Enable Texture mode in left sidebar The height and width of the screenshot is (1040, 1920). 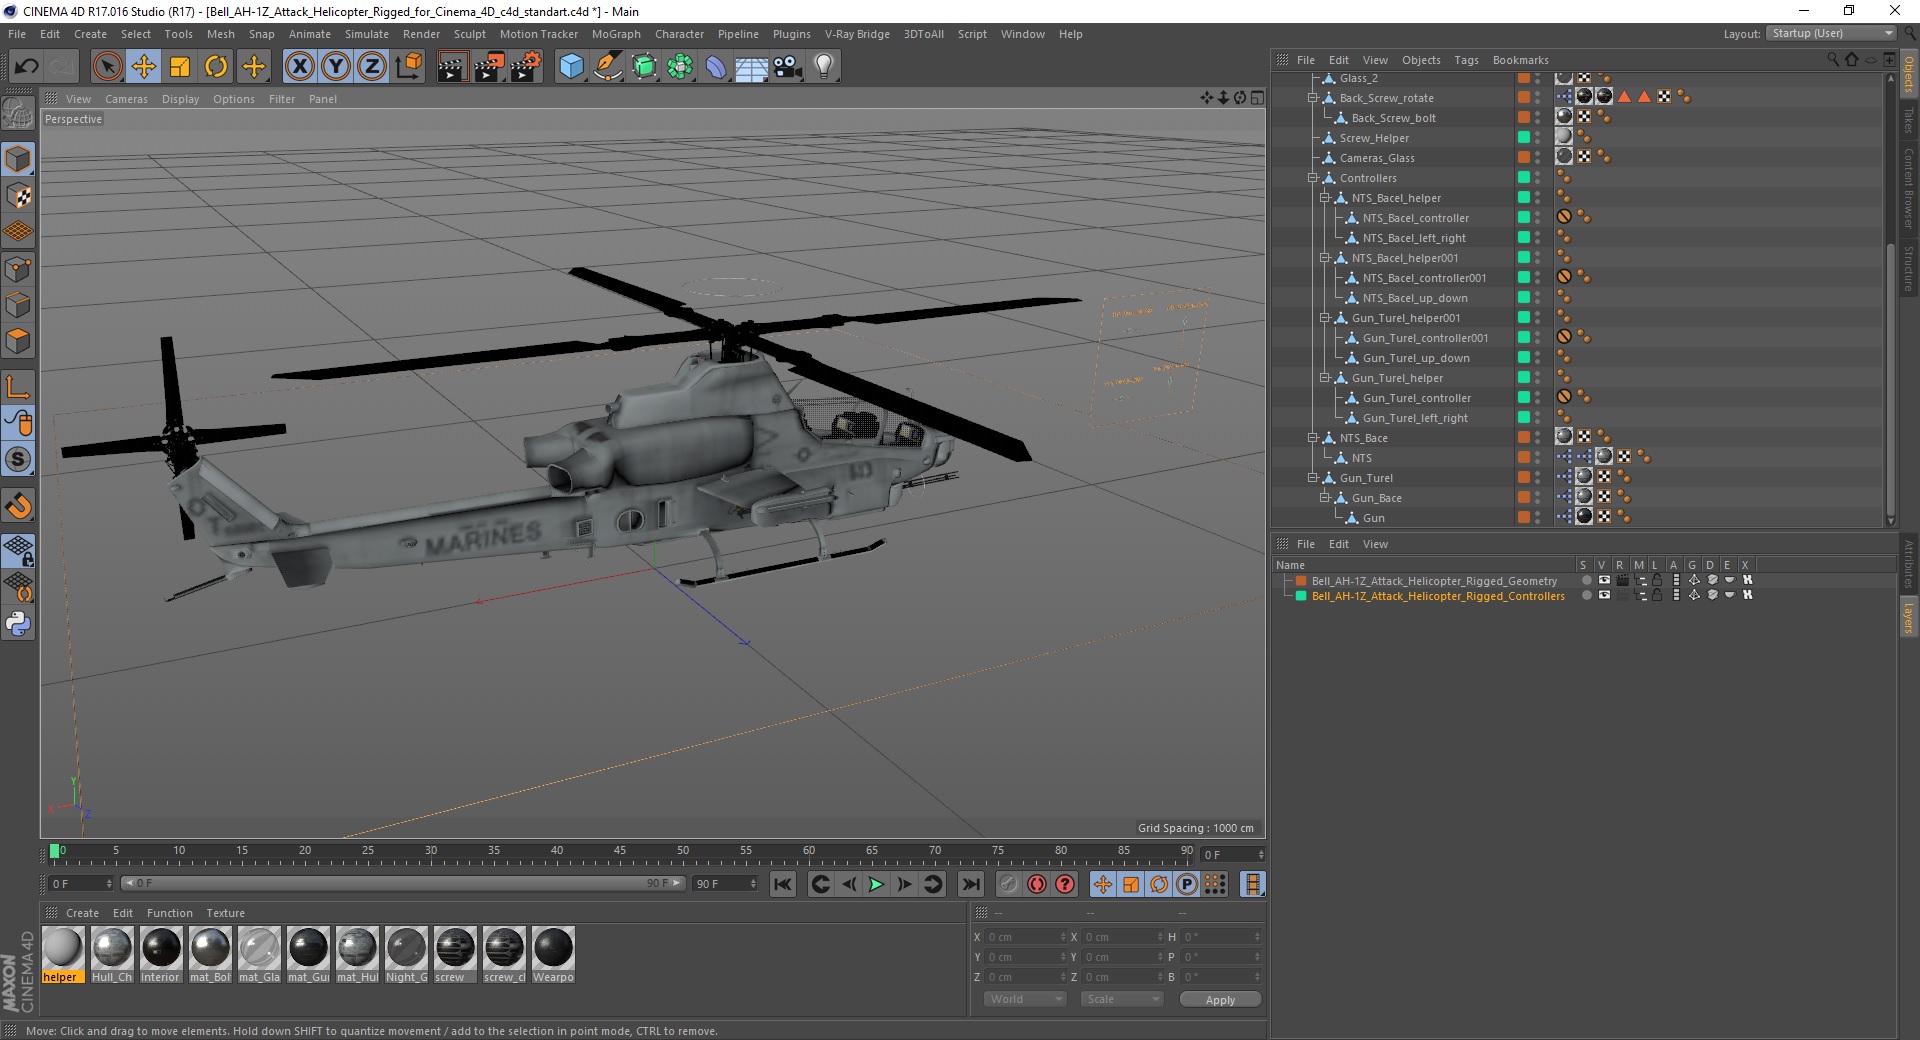pyautogui.click(x=18, y=195)
